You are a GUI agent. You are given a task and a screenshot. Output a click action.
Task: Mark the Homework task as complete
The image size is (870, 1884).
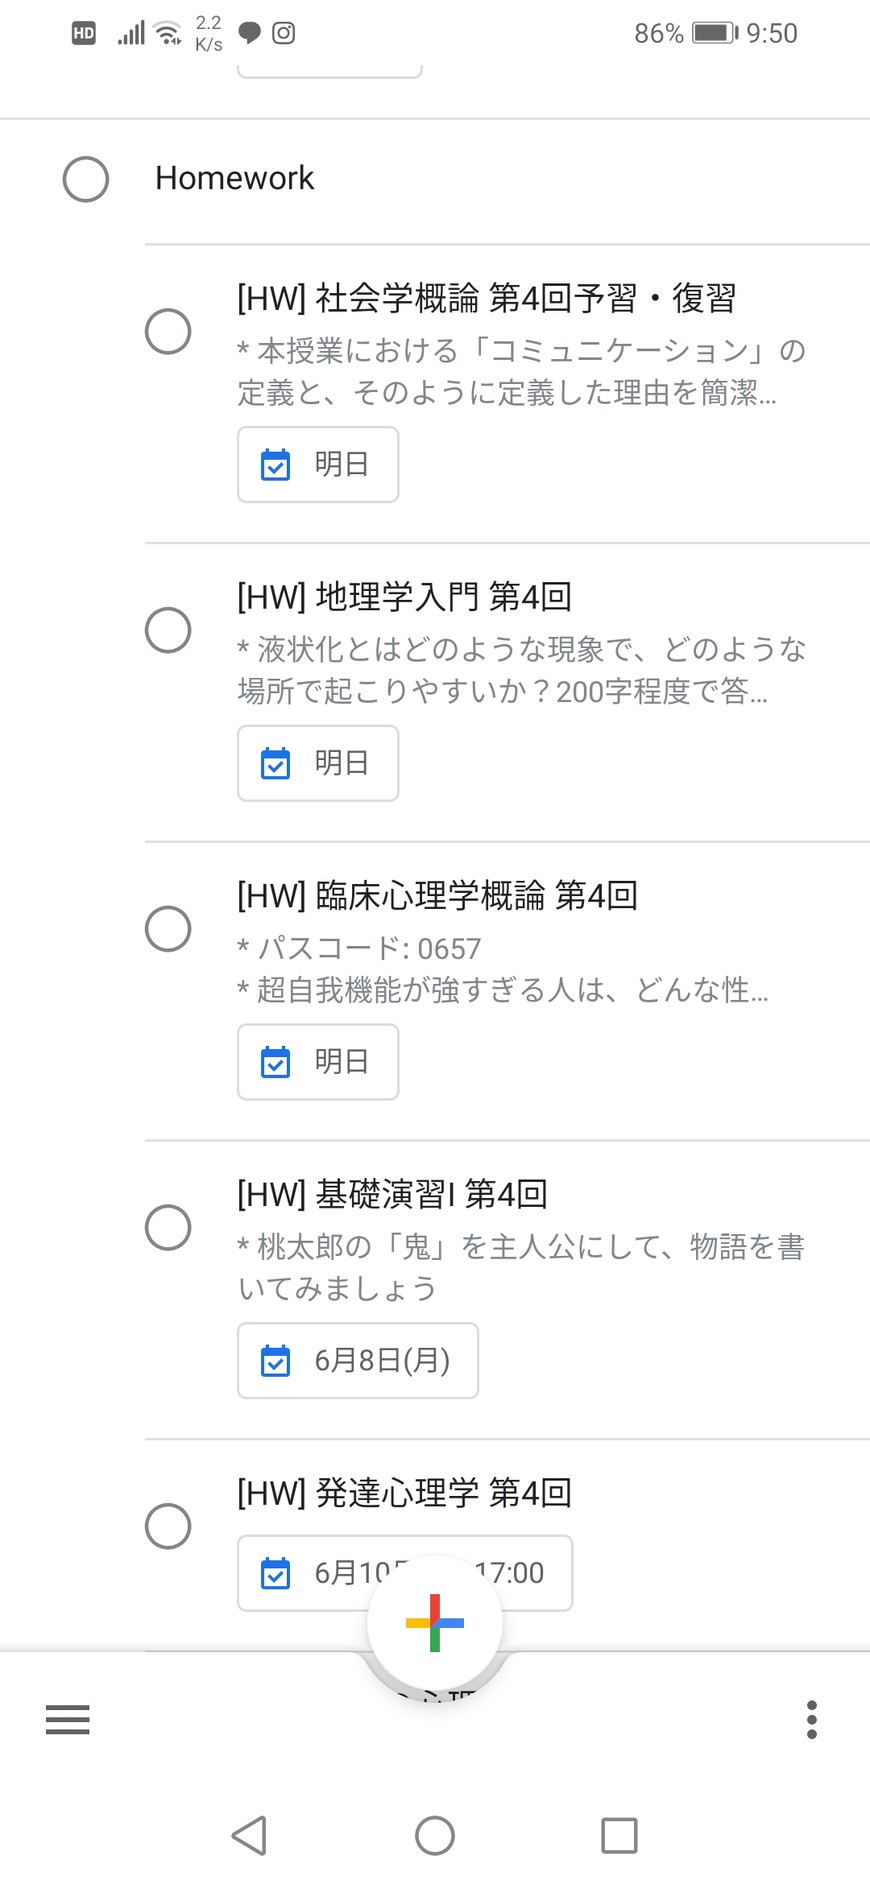click(86, 180)
